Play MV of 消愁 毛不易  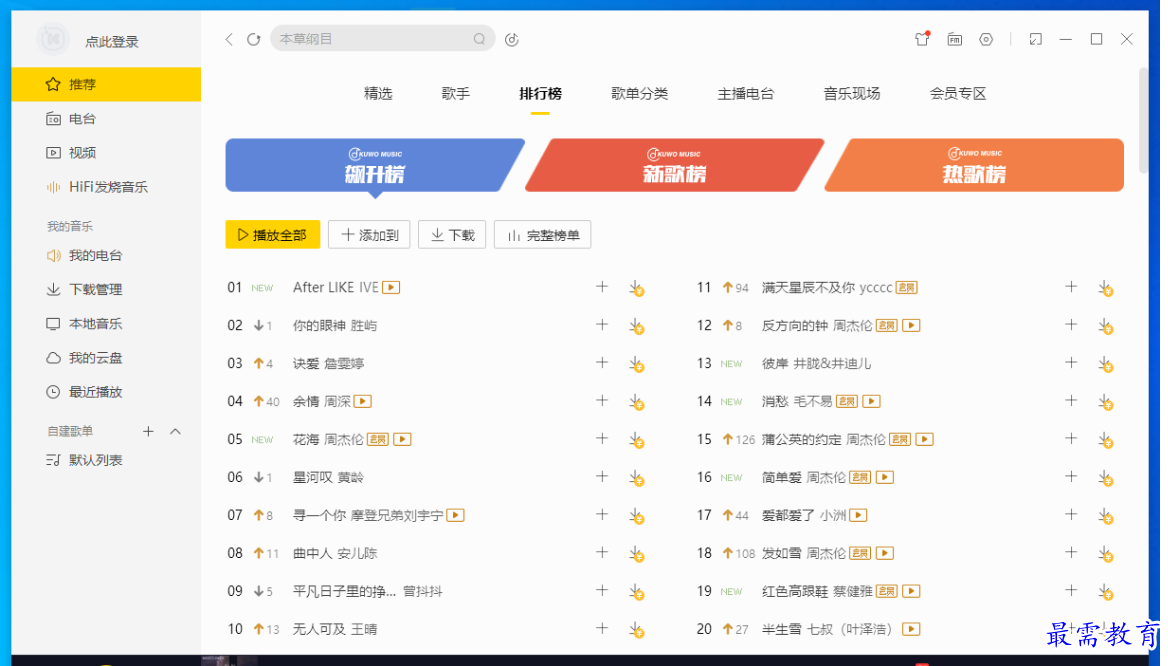coord(872,402)
